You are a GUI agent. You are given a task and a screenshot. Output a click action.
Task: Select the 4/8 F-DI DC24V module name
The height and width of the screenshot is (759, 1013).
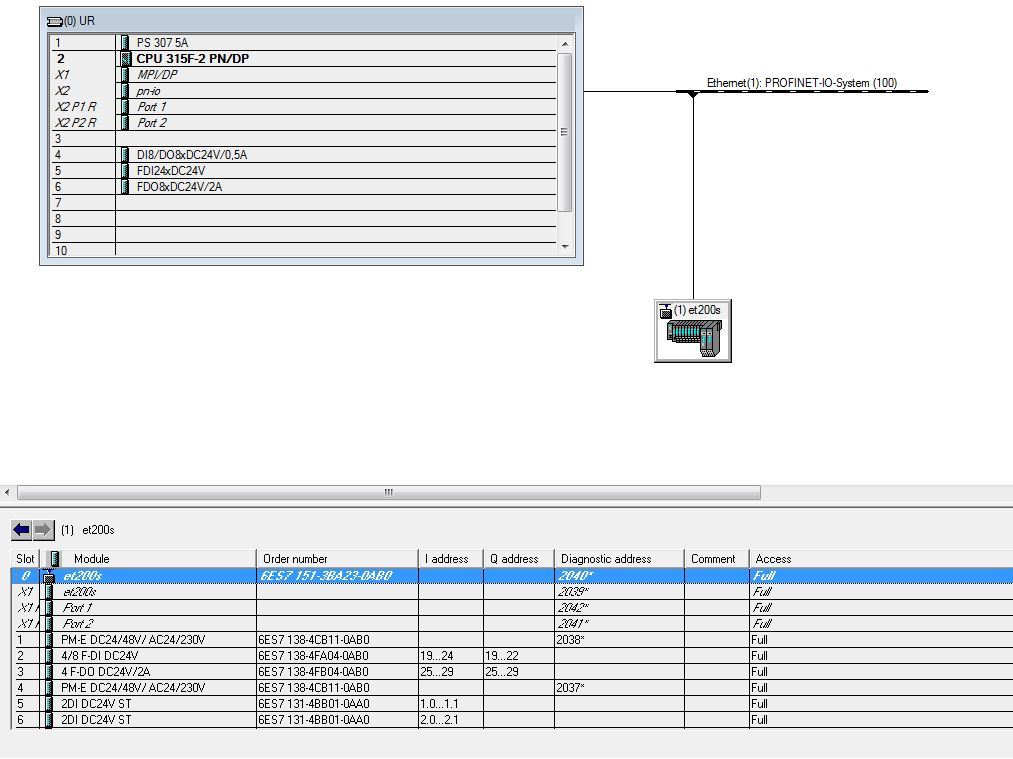pos(99,656)
